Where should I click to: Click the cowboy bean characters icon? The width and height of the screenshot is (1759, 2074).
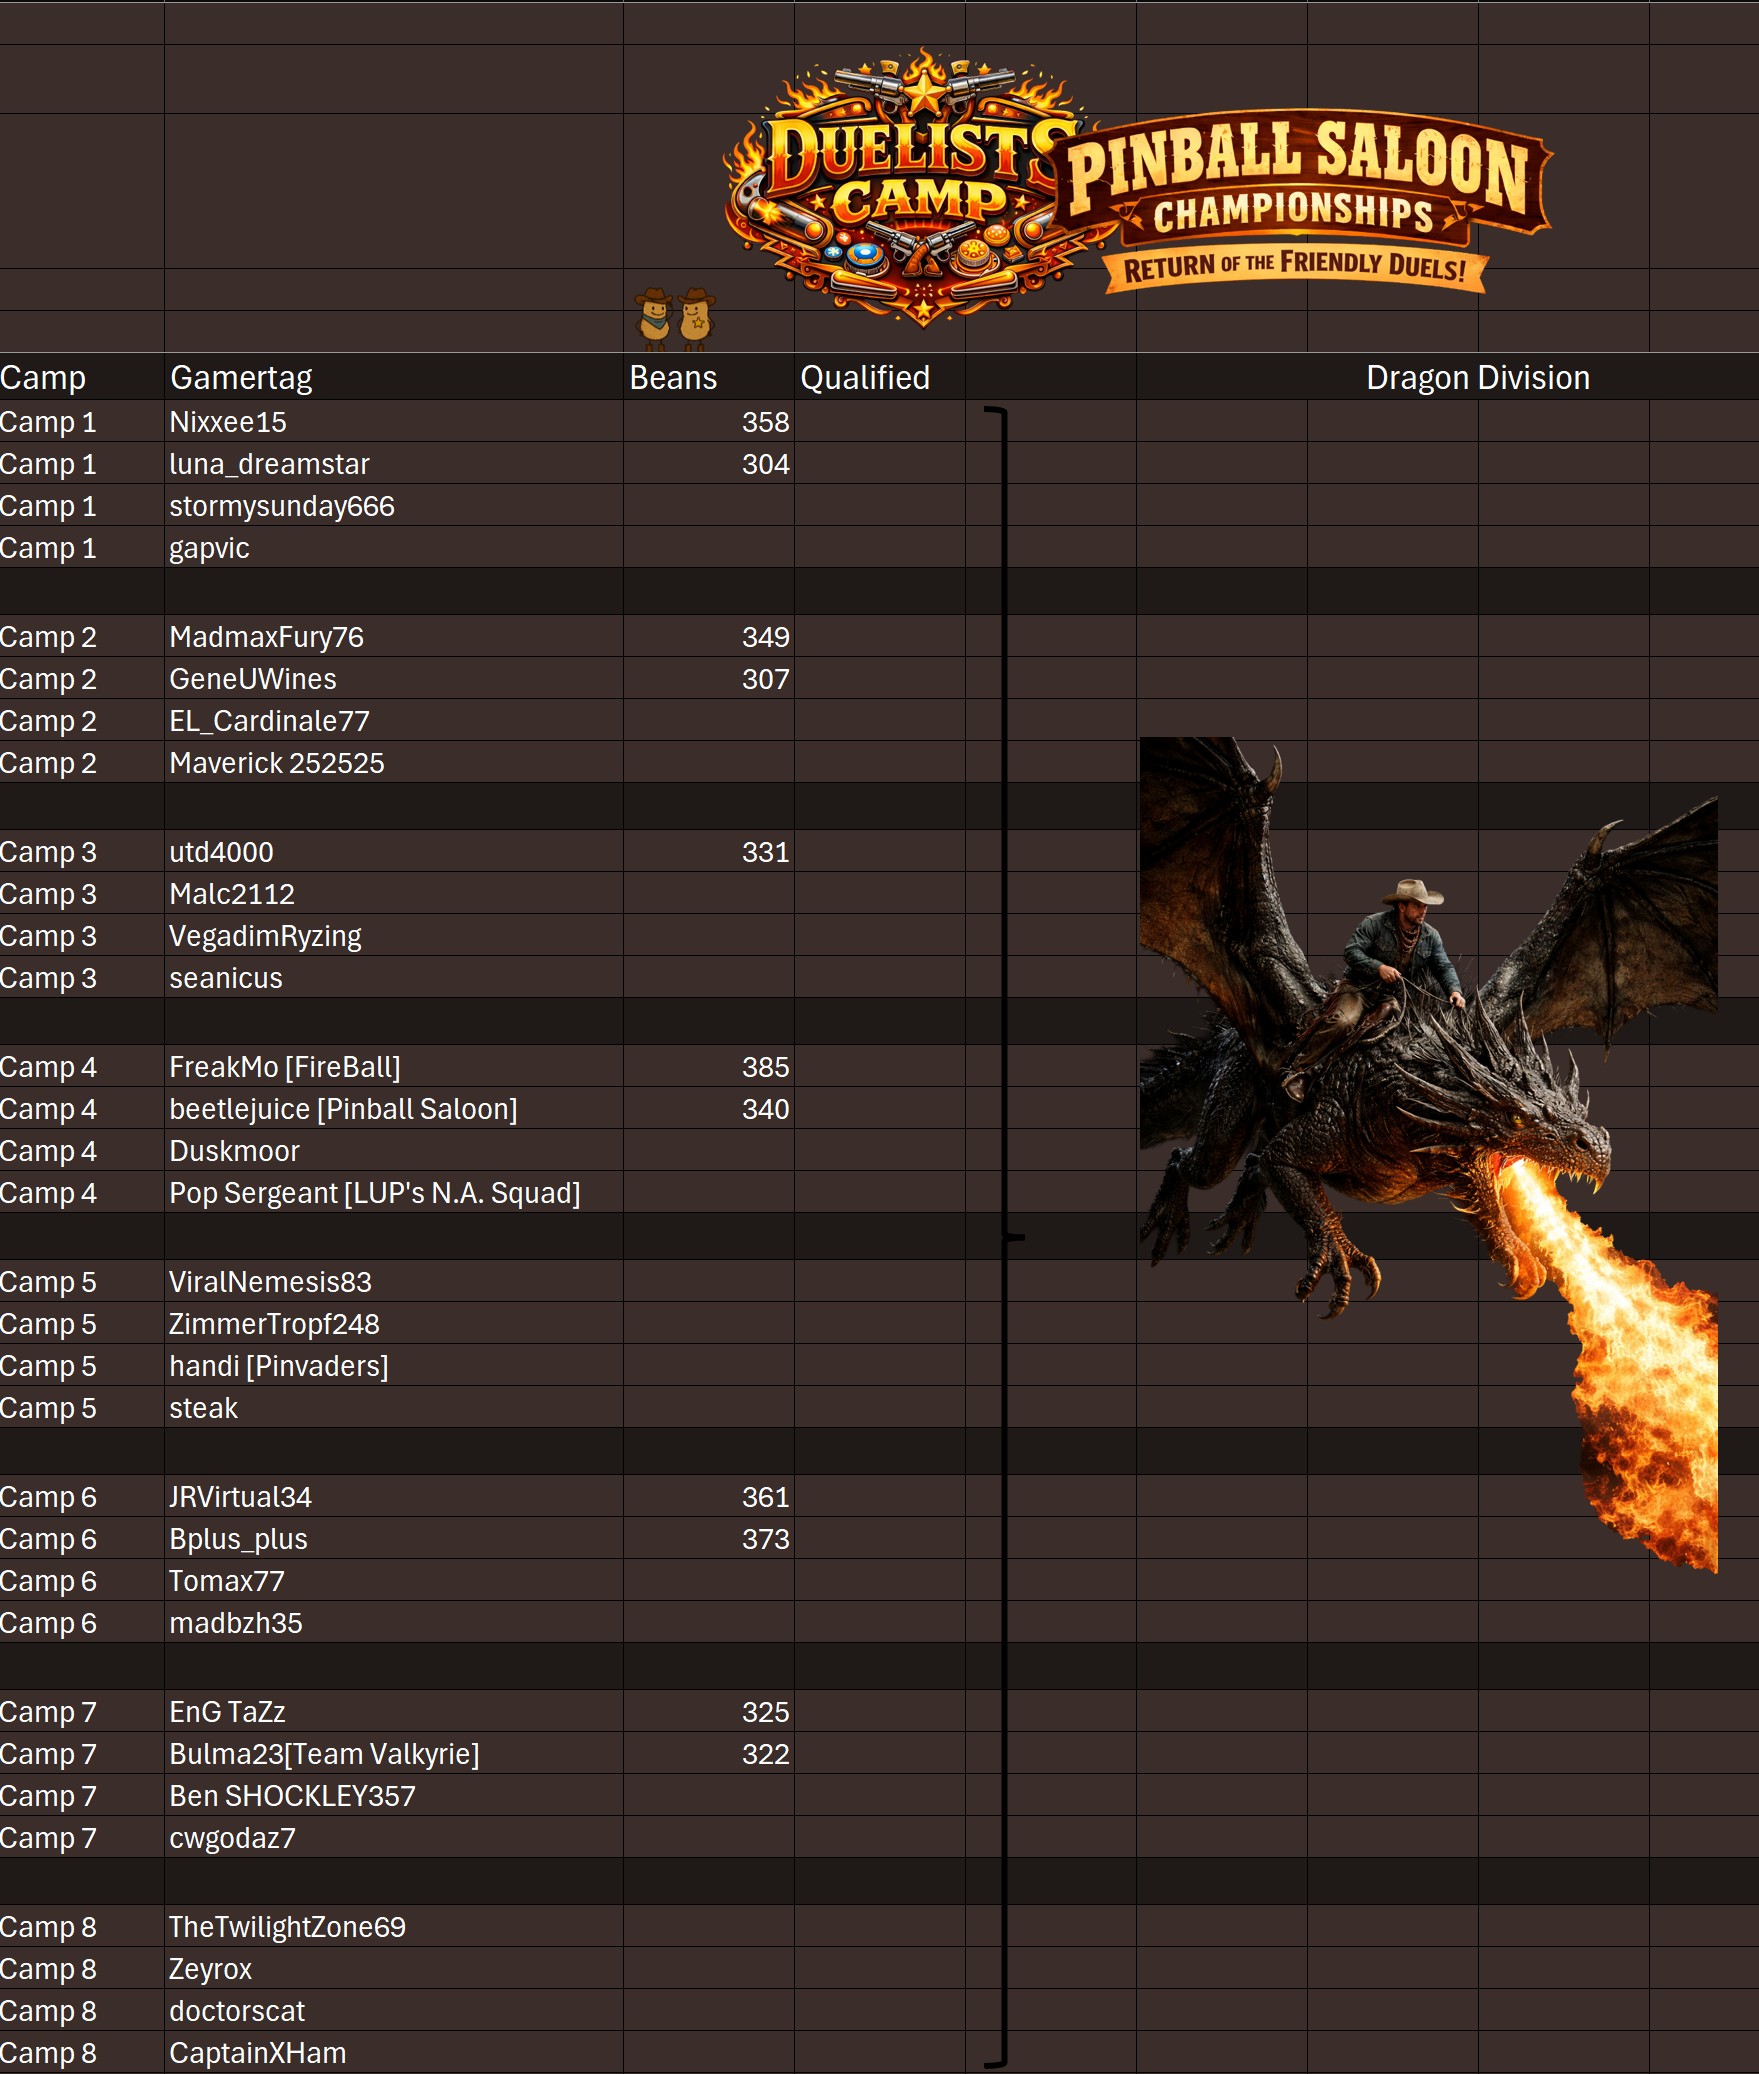tap(675, 319)
